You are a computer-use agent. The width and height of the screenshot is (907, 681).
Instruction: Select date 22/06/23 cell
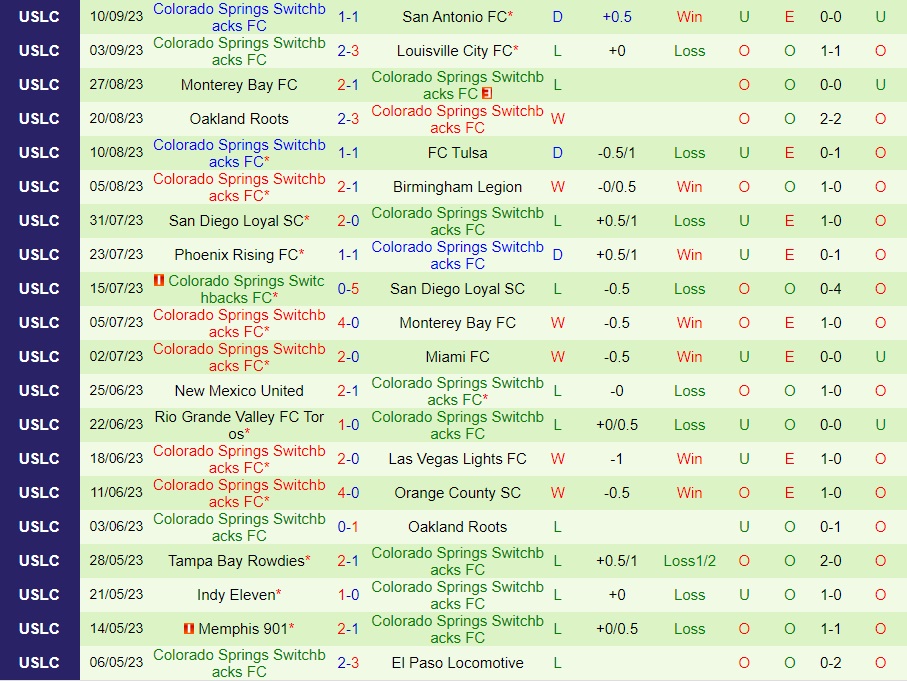tap(116, 425)
